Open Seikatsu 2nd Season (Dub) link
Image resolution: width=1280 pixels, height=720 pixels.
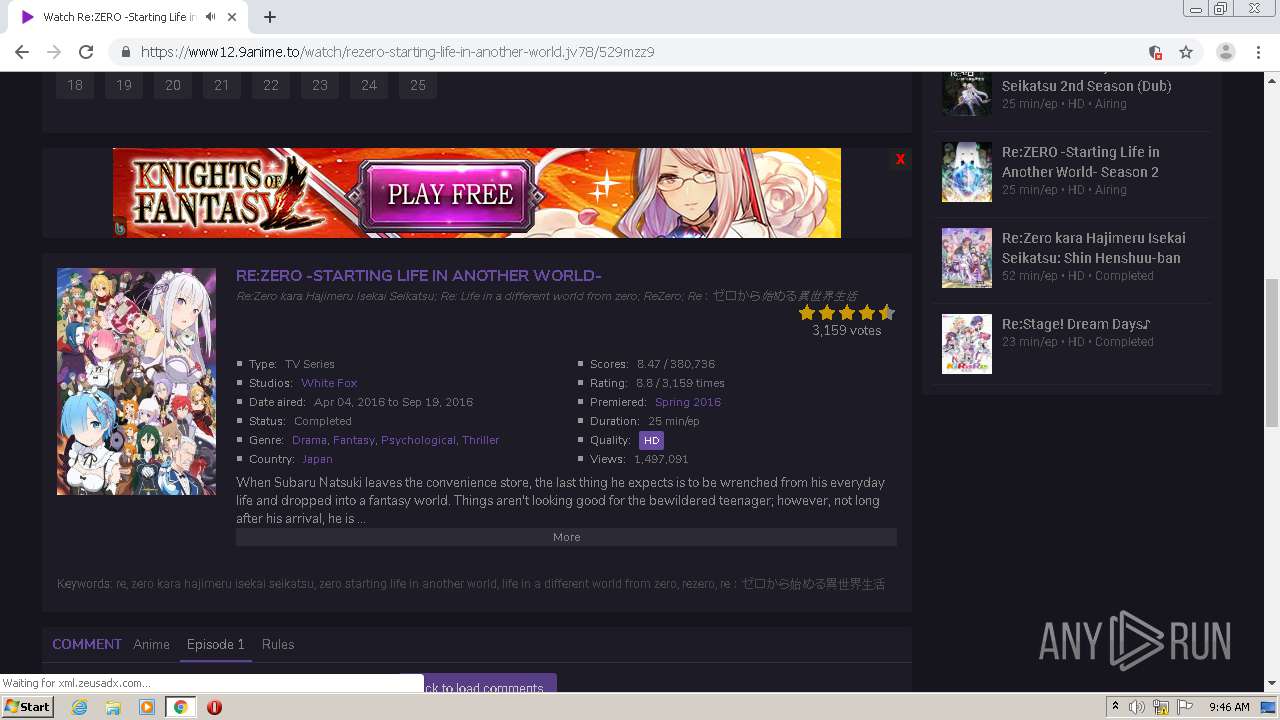click(x=1087, y=86)
